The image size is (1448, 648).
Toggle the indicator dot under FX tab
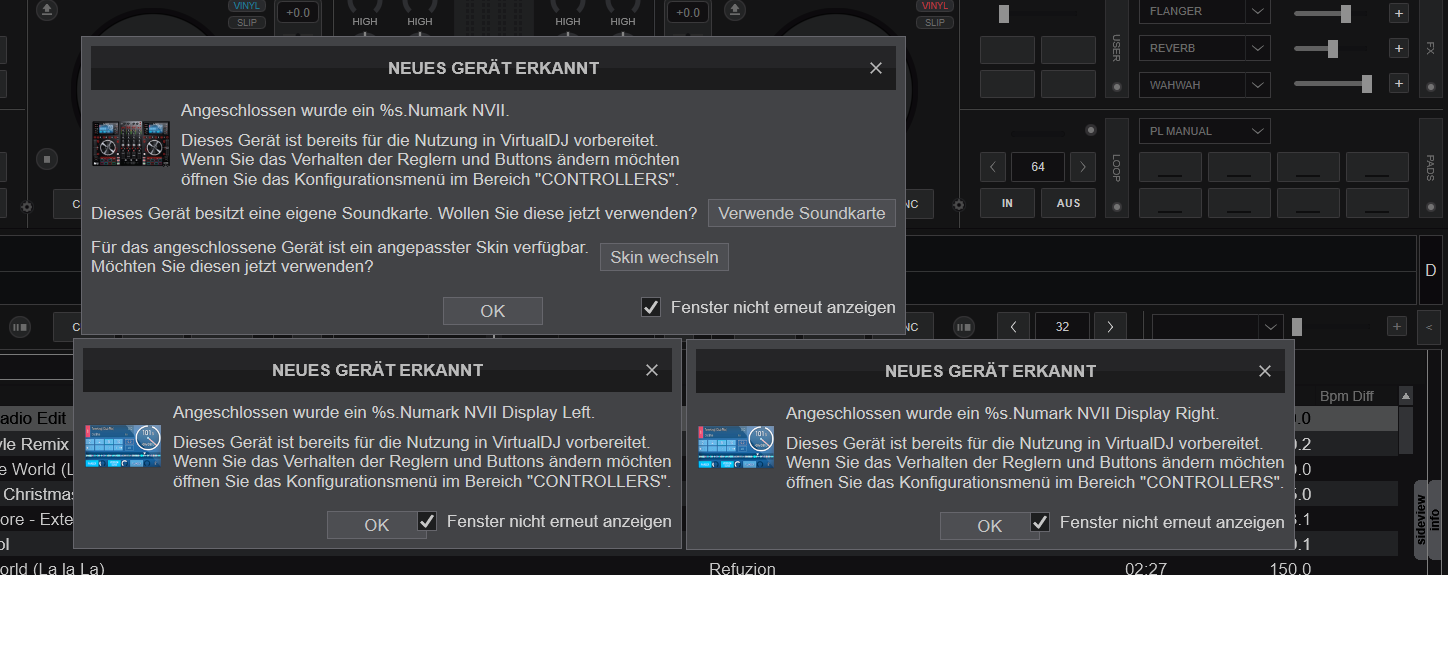[x=1429, y=87]
